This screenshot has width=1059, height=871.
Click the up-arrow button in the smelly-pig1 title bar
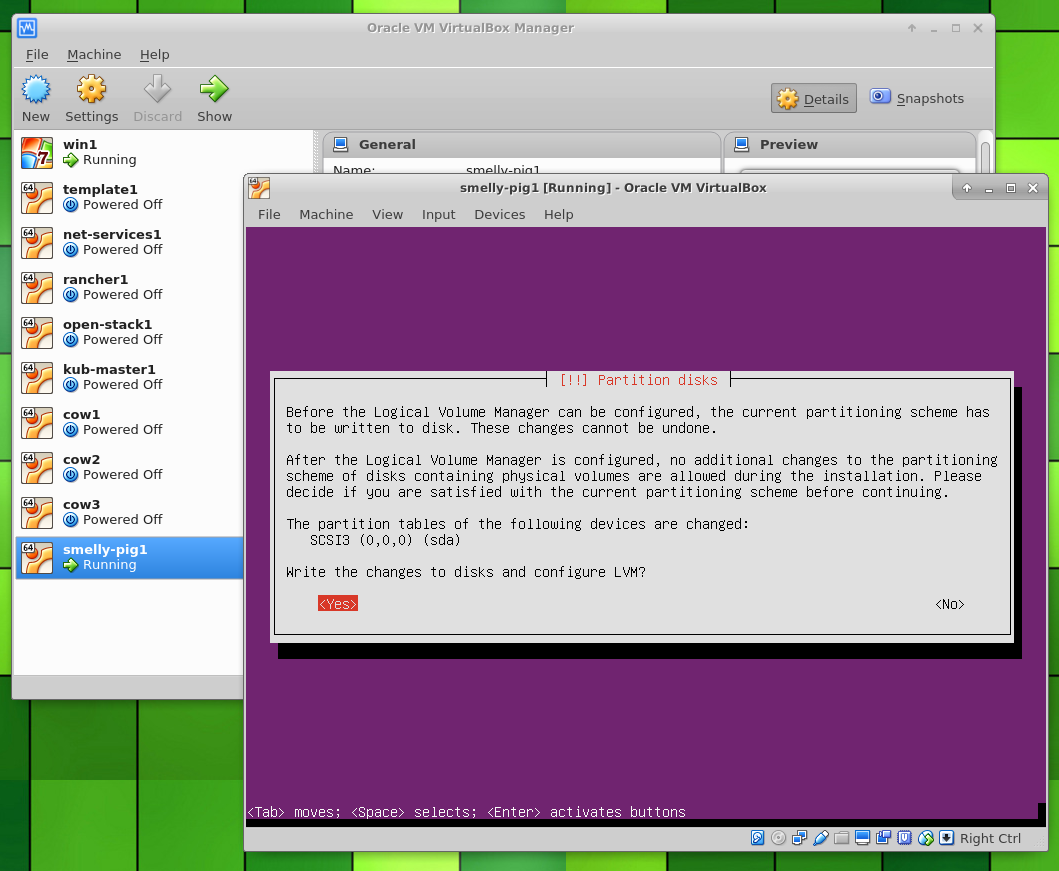tap(966, 188)
